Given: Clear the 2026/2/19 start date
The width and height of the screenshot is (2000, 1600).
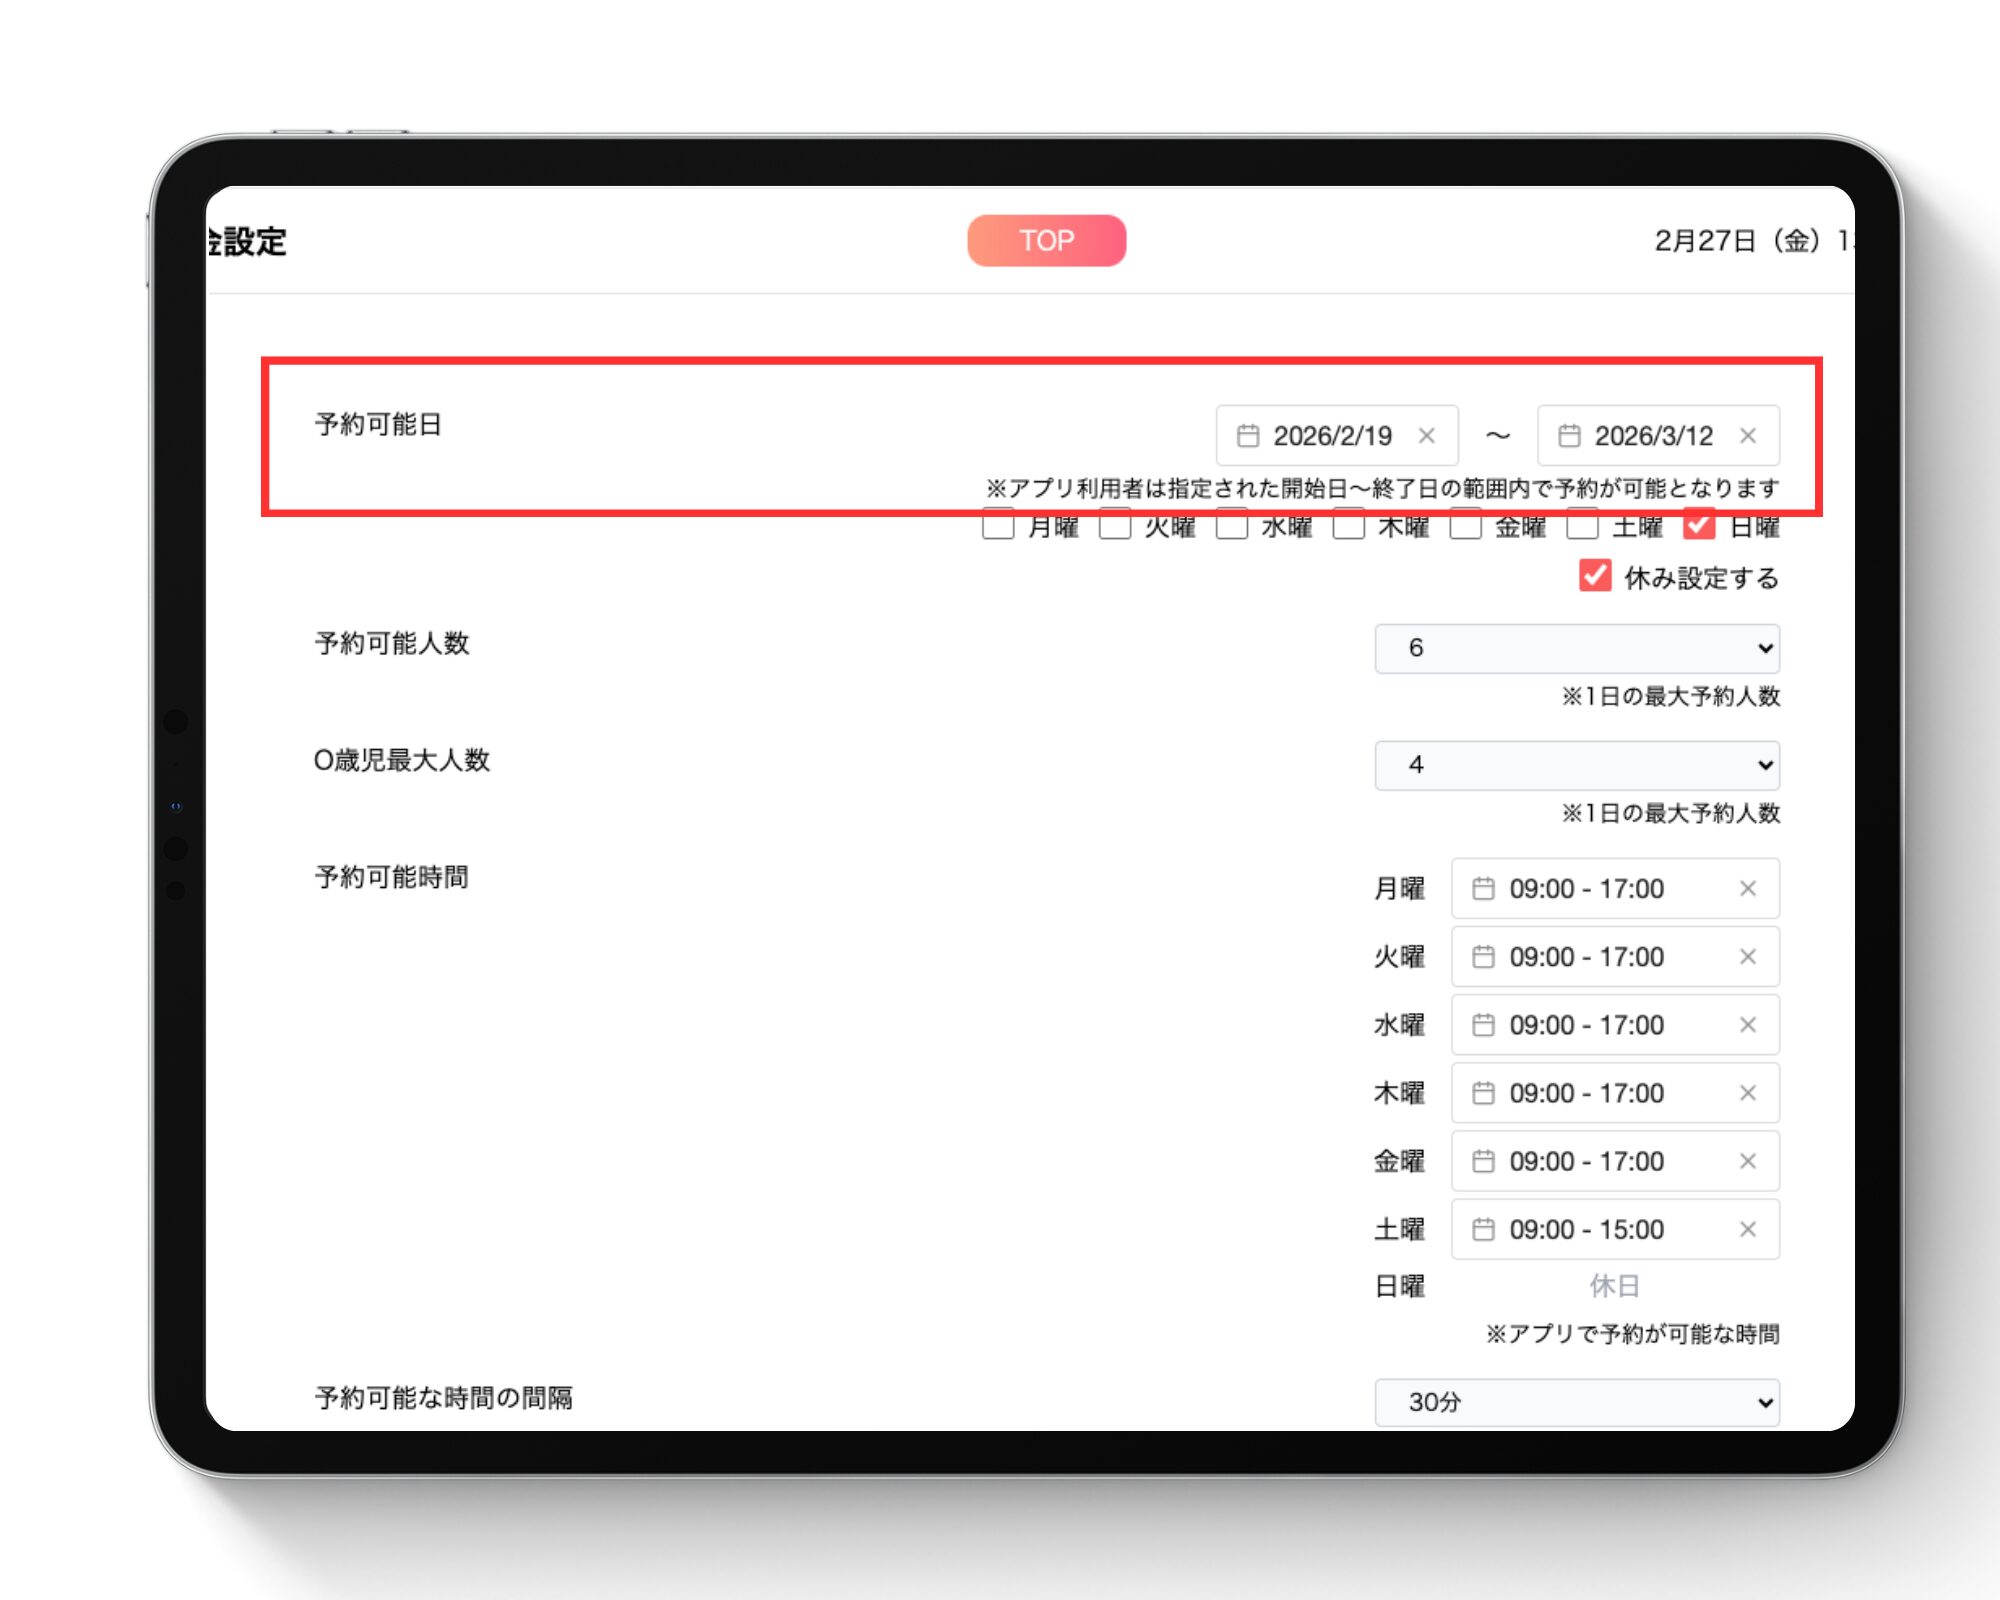Looking at the screenshot, I should (x=1427, y=436).
